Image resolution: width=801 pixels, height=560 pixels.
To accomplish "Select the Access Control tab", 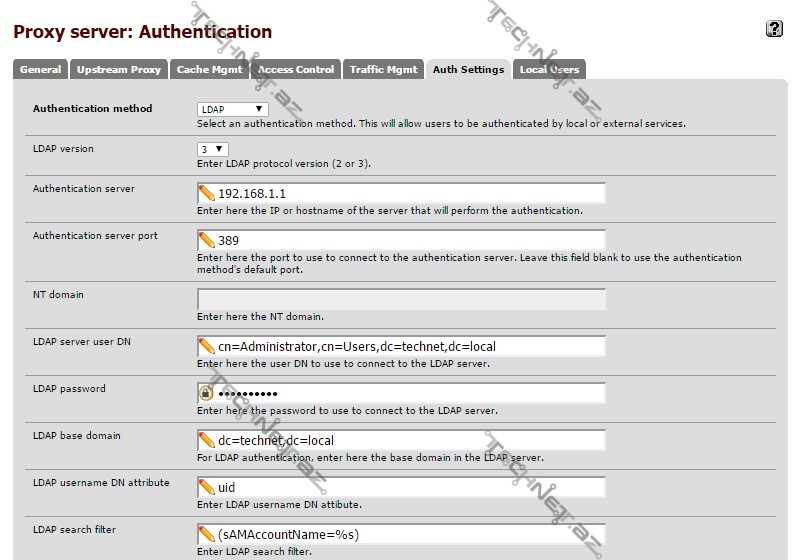I will pos(296,70).
